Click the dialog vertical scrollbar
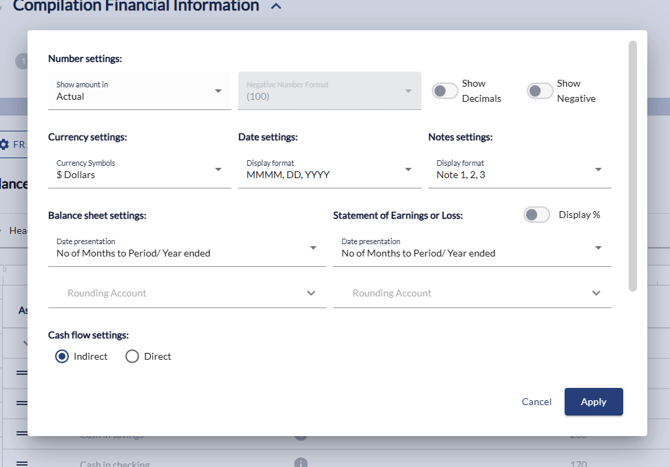Image resolution: width=670 pixels, height=467 pixels. point(631,165)
